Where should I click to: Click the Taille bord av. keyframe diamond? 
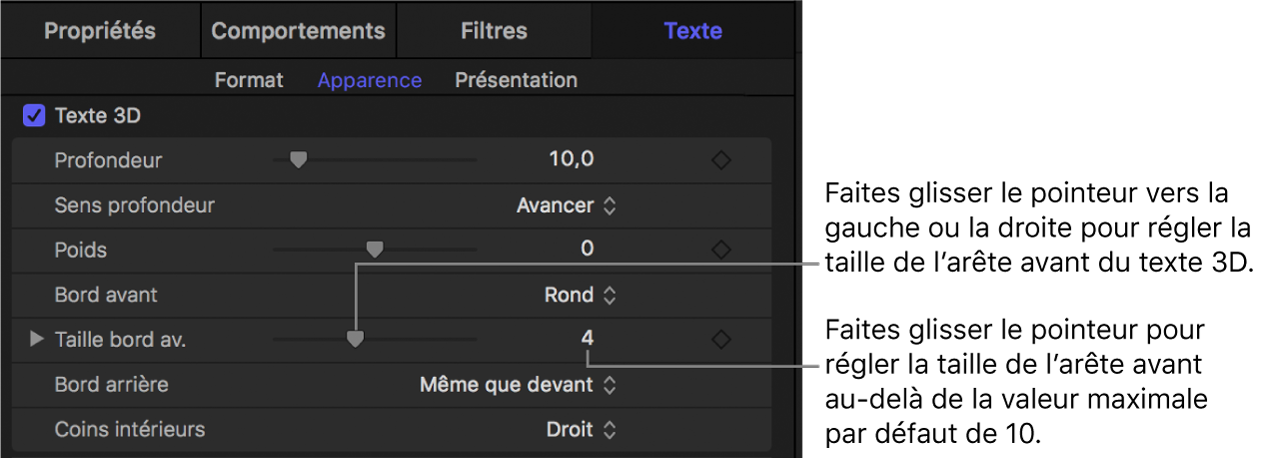point(721,339)
